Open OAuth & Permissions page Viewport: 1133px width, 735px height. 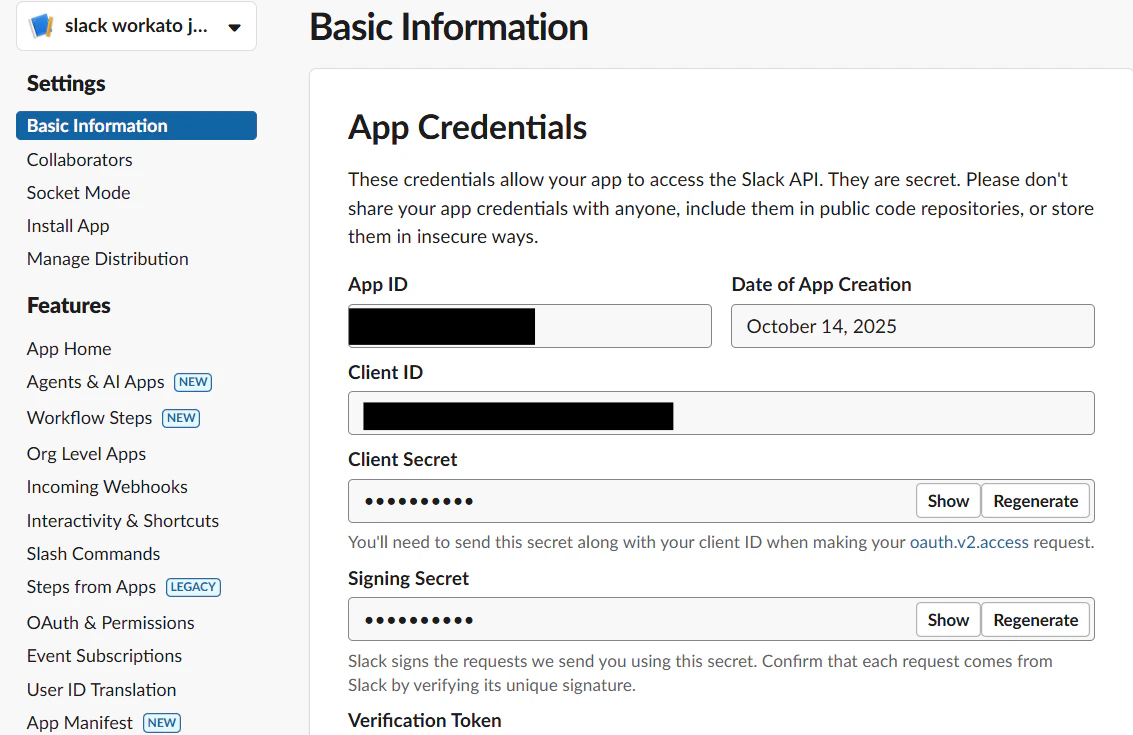pos(111,623)
